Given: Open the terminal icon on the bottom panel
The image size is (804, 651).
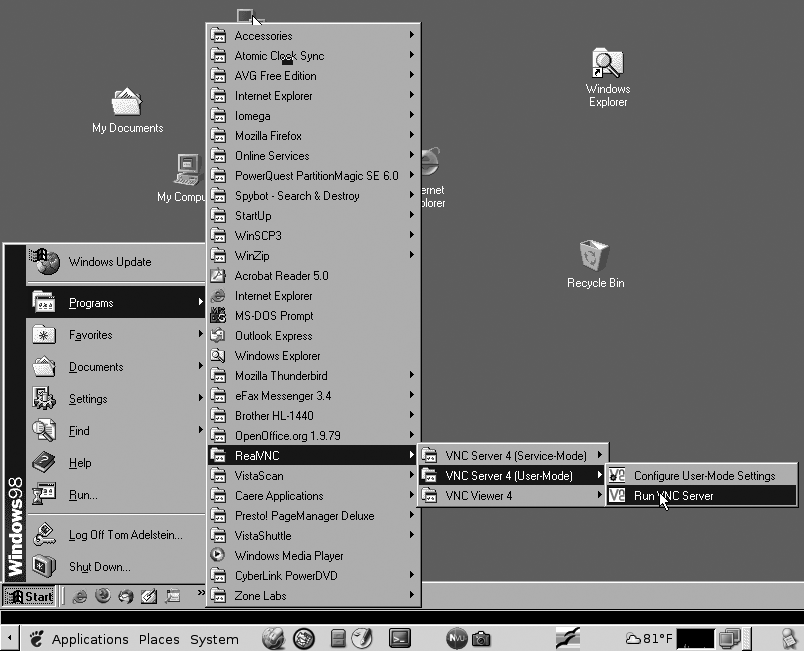Looking at the screenshot, I should pos(399,637).
